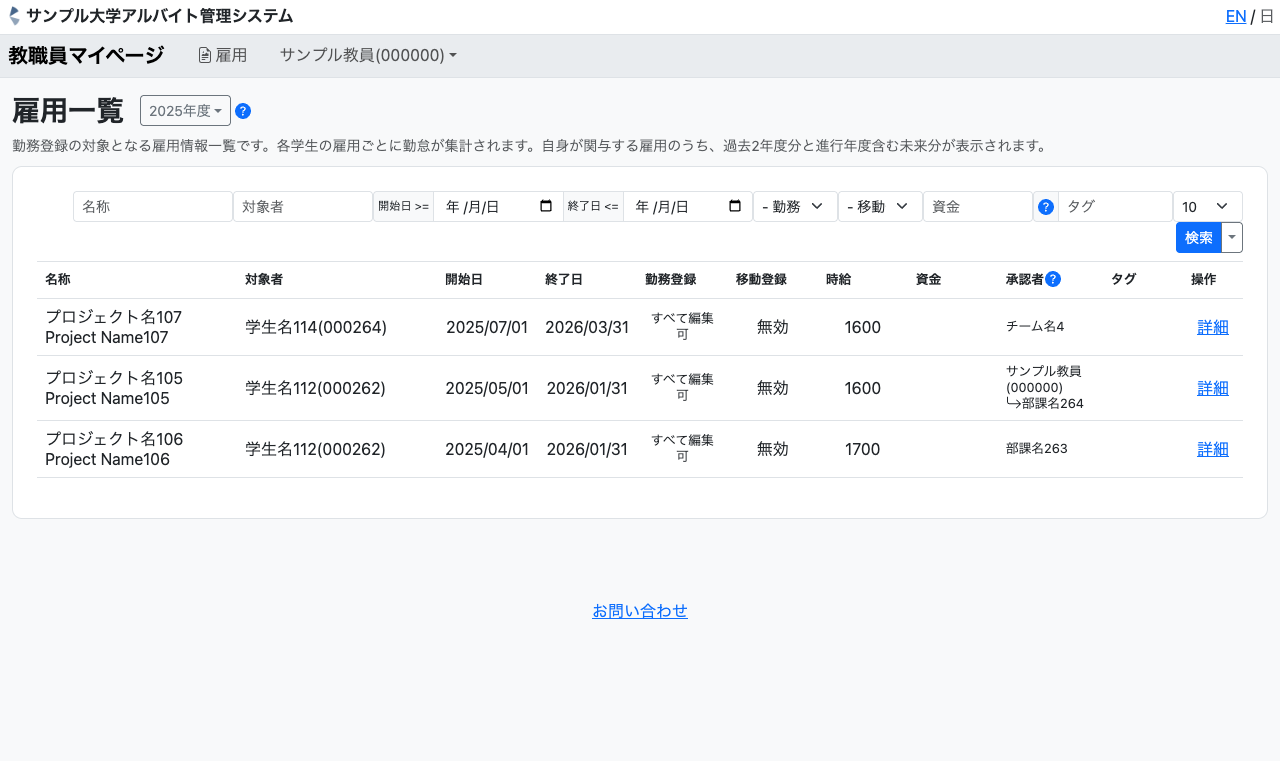Open the 2025年度 fiscal year dropdown
1280x761 pixels.
pyautogui.click(x=185, y=111)
